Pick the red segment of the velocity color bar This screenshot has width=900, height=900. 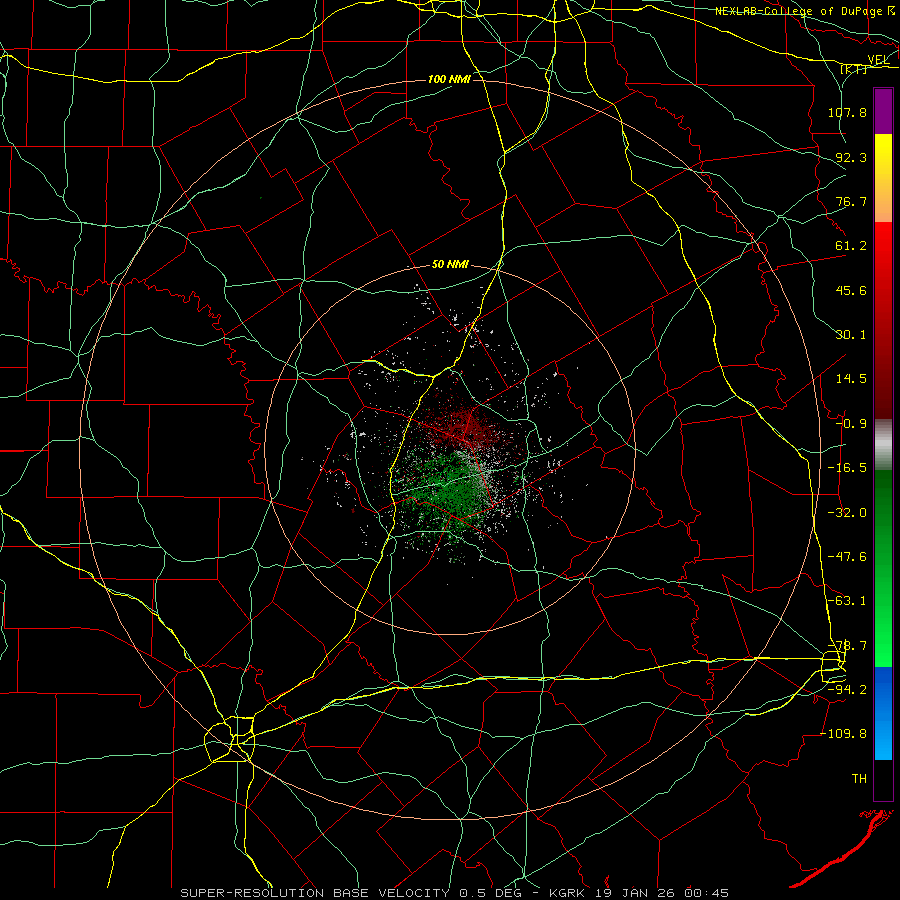point(883,320)
